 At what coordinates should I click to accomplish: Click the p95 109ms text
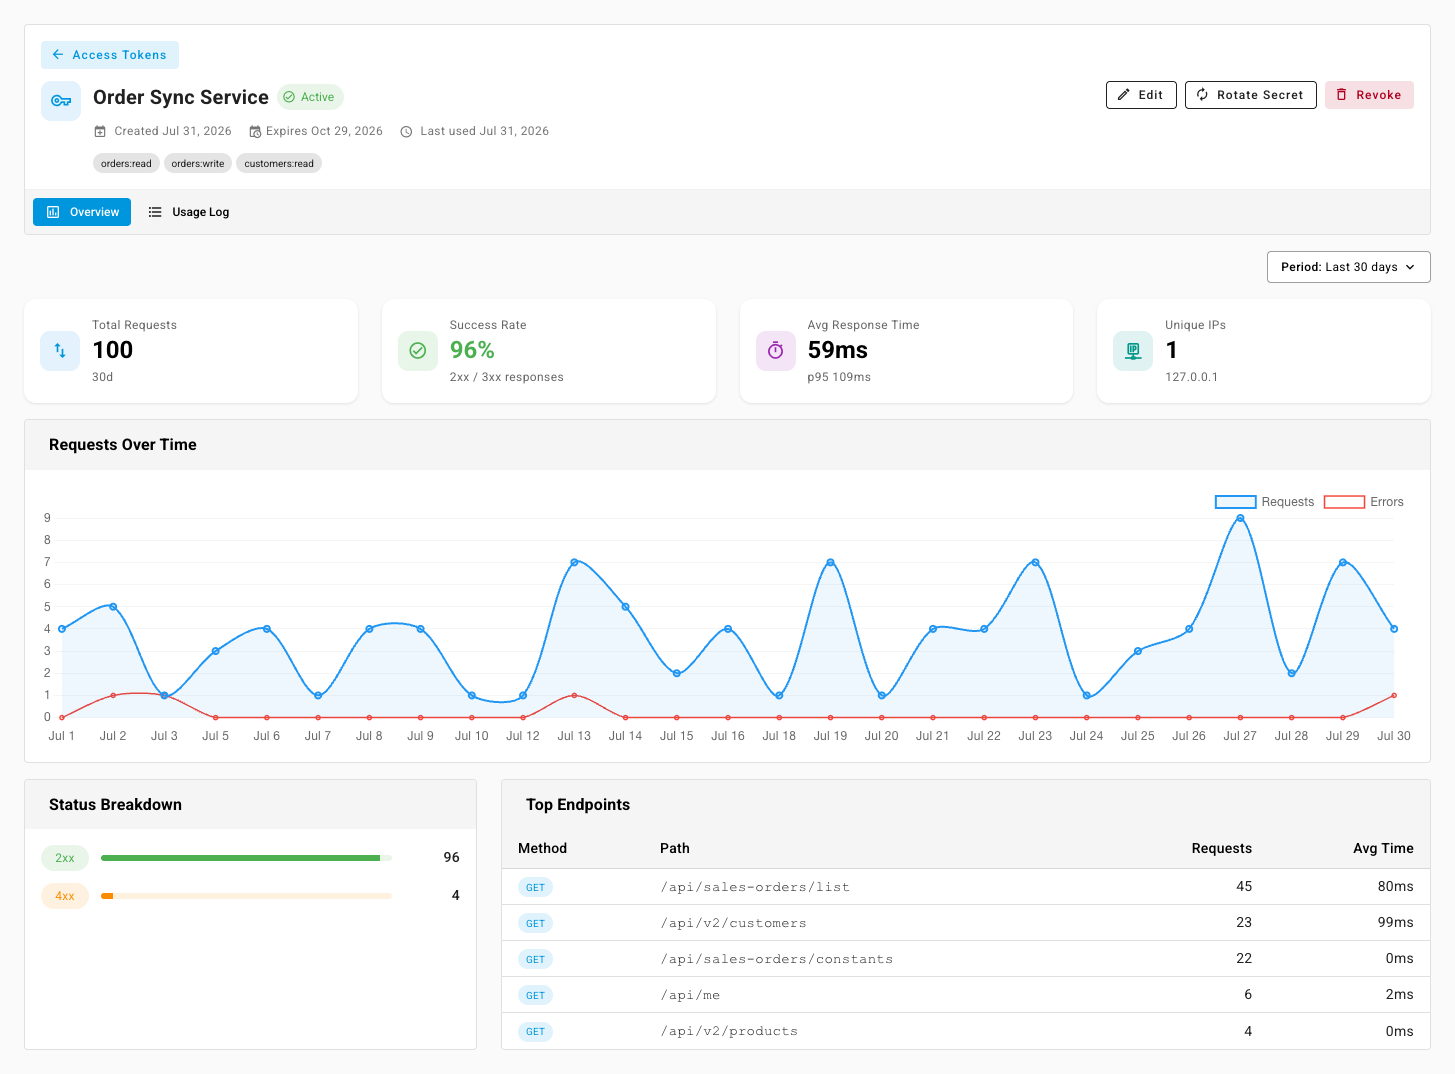pos(839,377)
